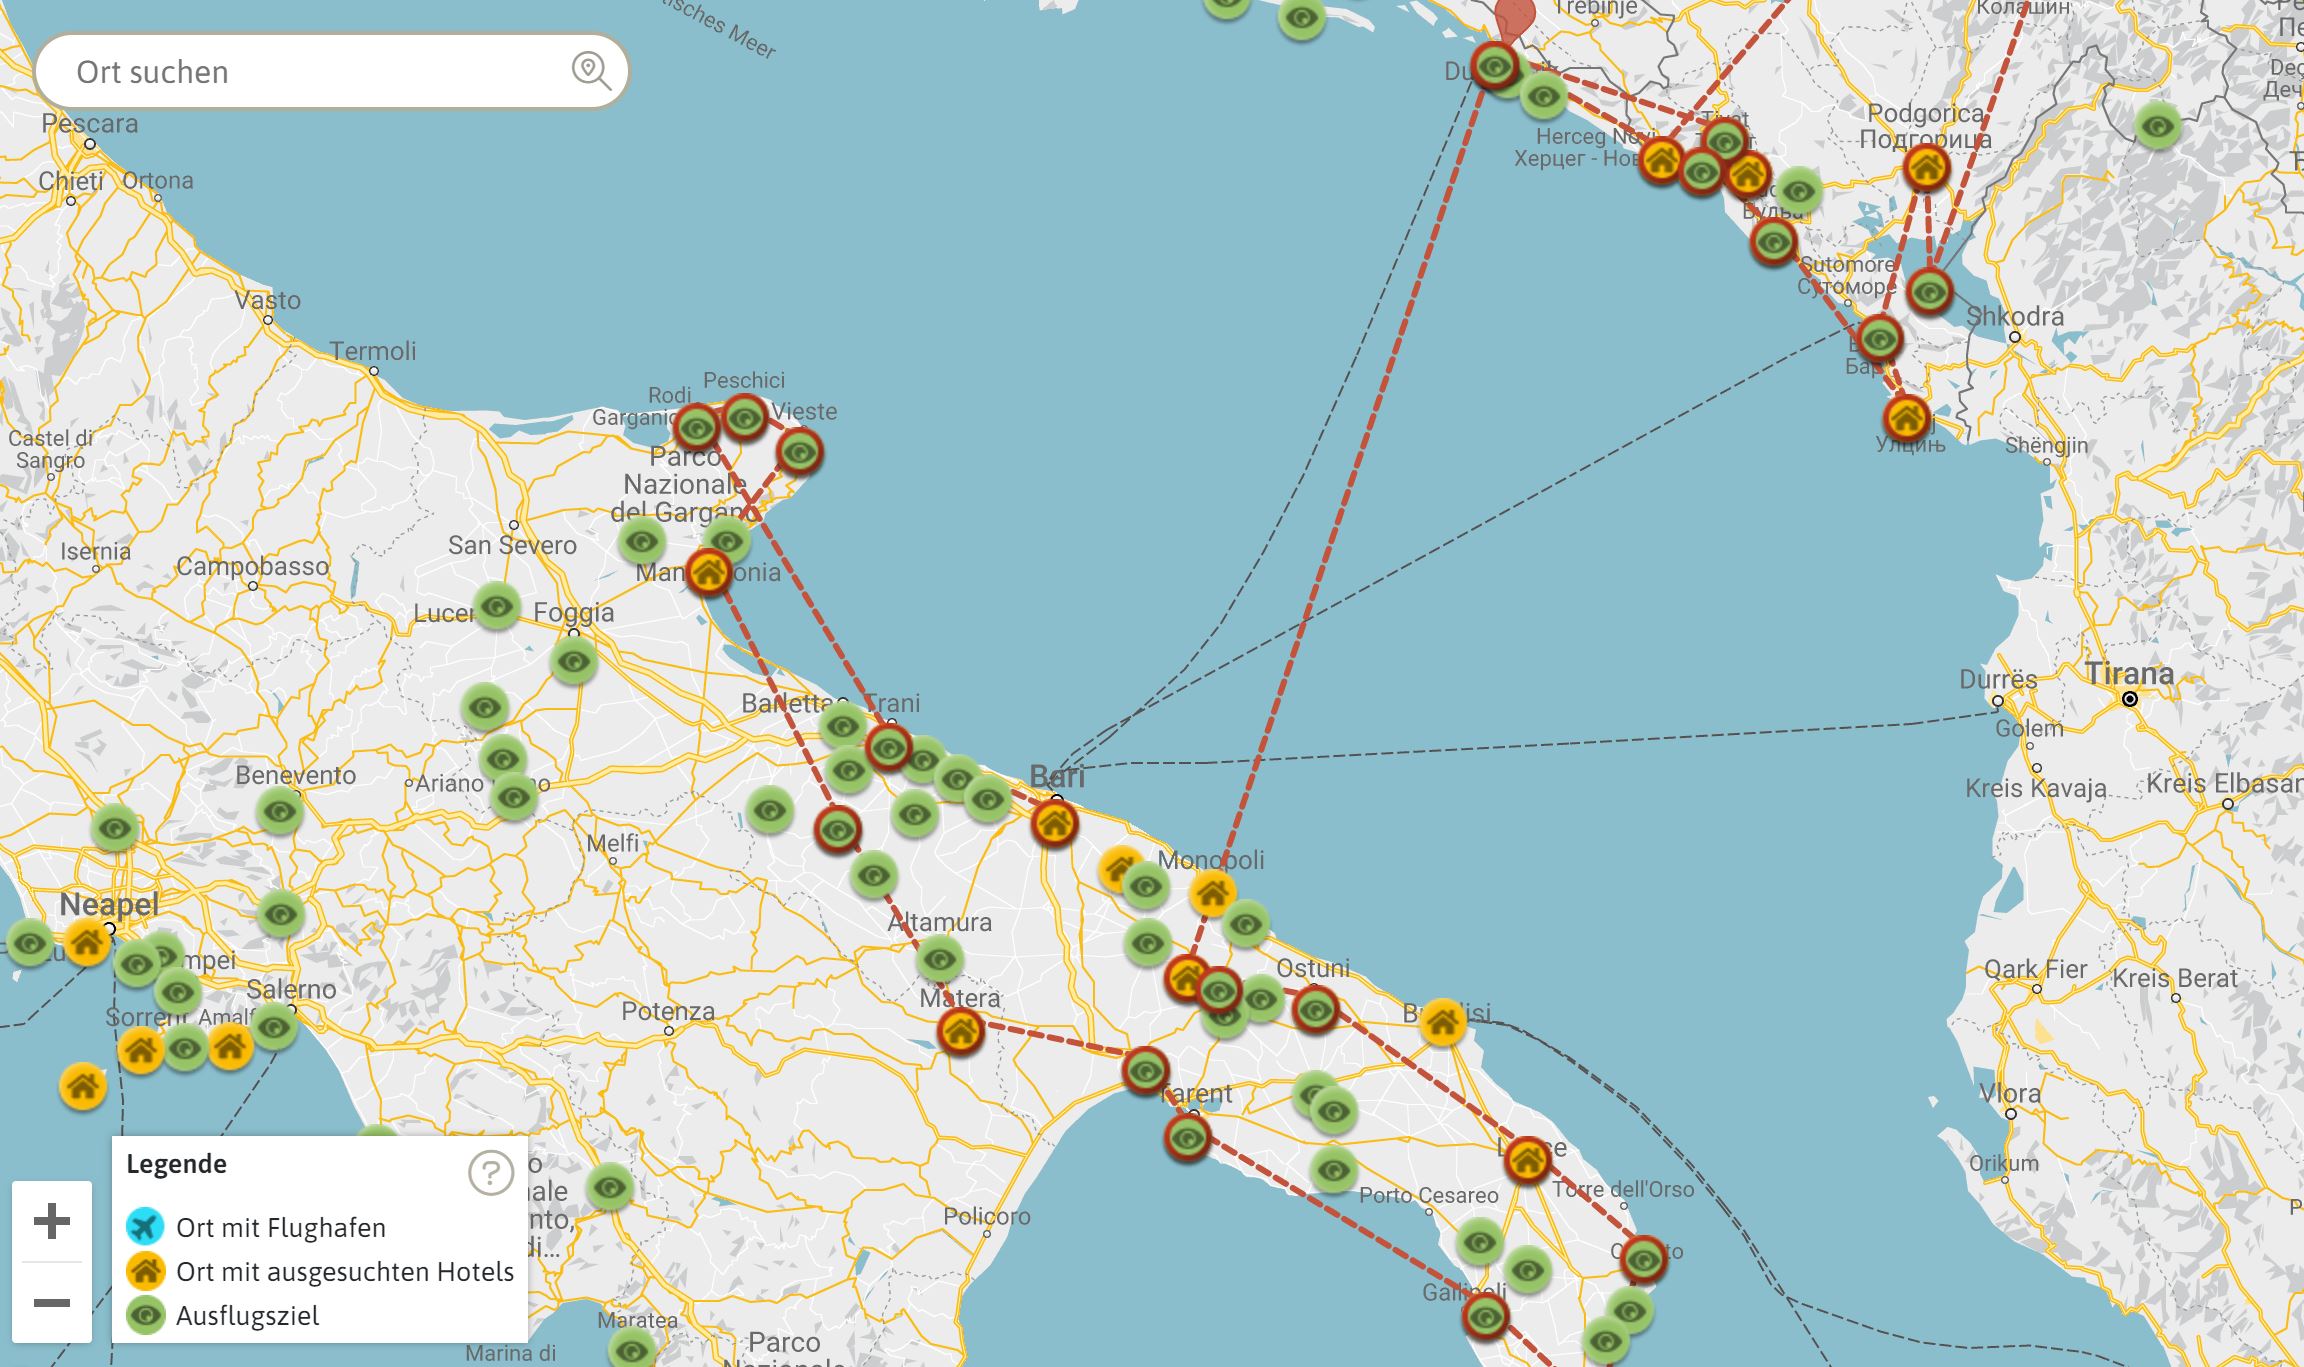Screen dimensions: 2304x1367
Task: Select the hotel marker at Matera
Action: point(961,1030)
